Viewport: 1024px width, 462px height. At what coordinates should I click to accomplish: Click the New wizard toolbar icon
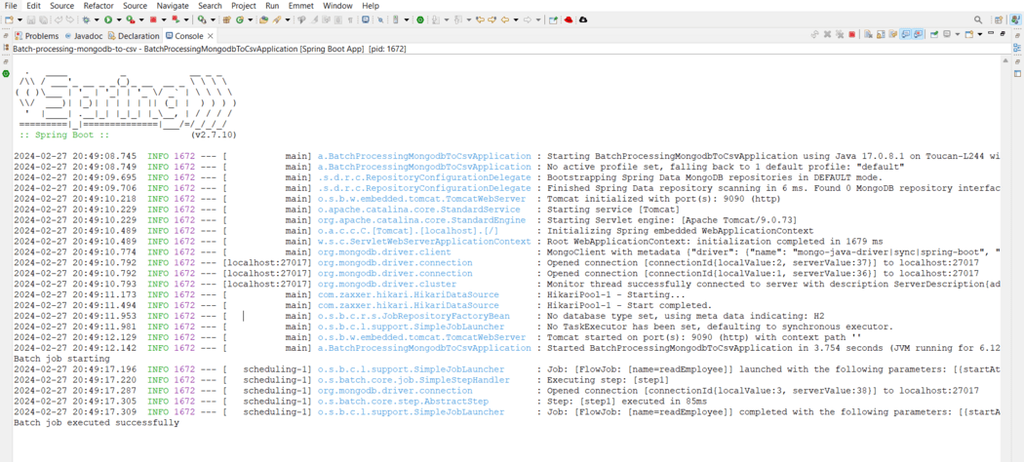click(x=8, y=20)
